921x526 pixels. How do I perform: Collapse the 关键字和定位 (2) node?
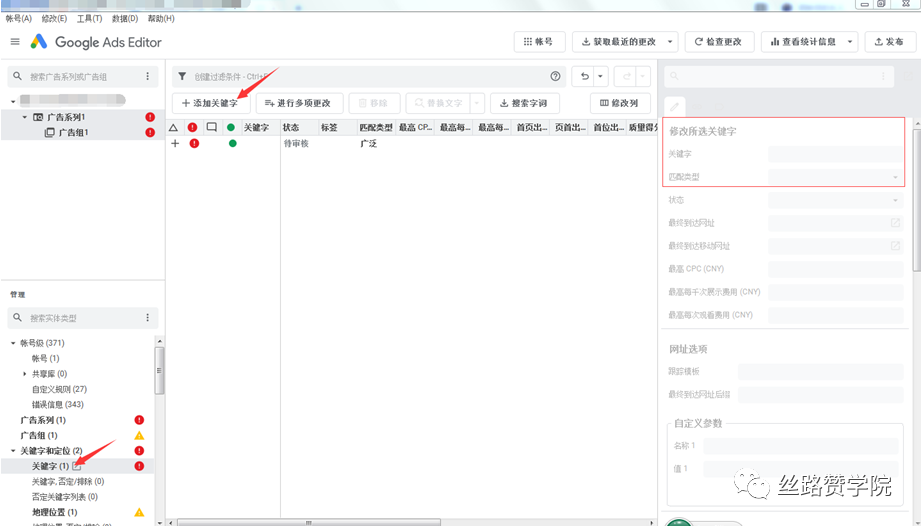[13, 451]
